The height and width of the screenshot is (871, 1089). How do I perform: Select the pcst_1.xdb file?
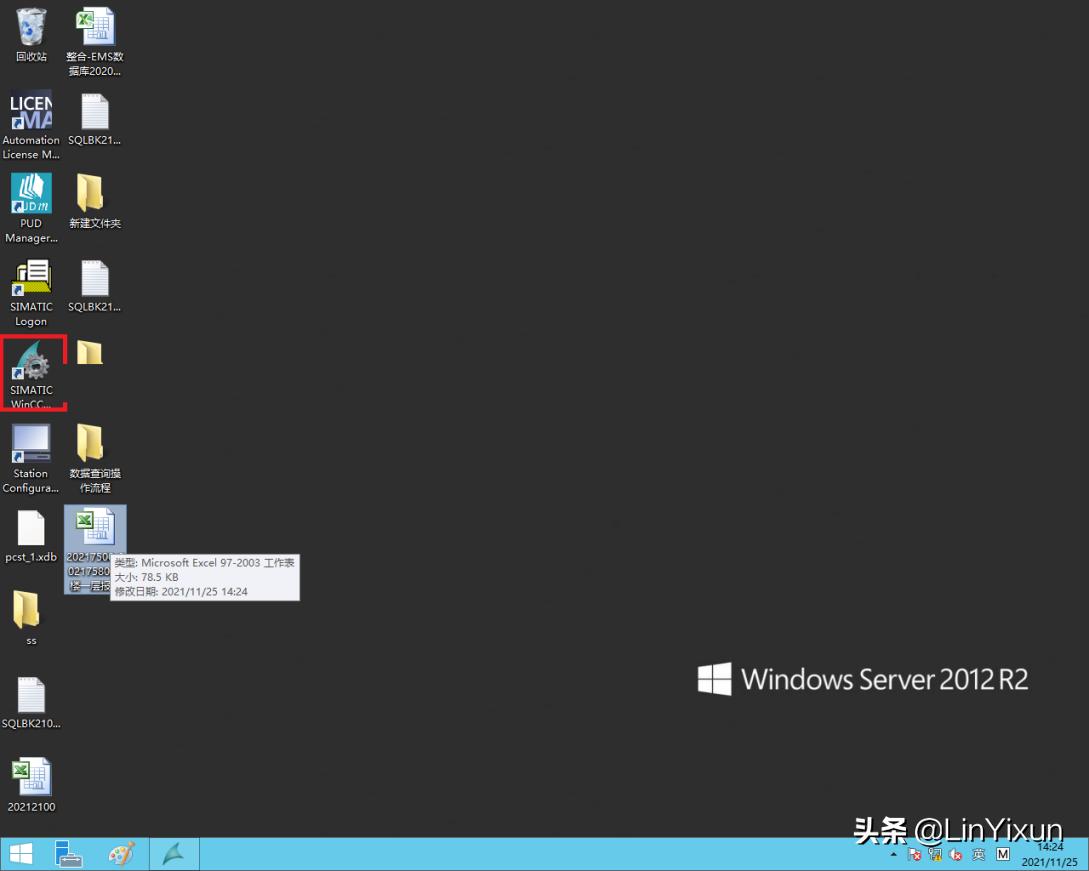click(31, 536)
